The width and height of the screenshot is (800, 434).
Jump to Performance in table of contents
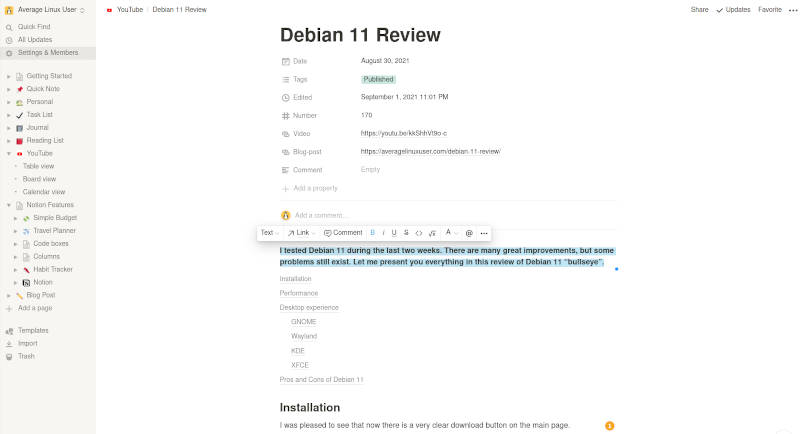[298, 293]
